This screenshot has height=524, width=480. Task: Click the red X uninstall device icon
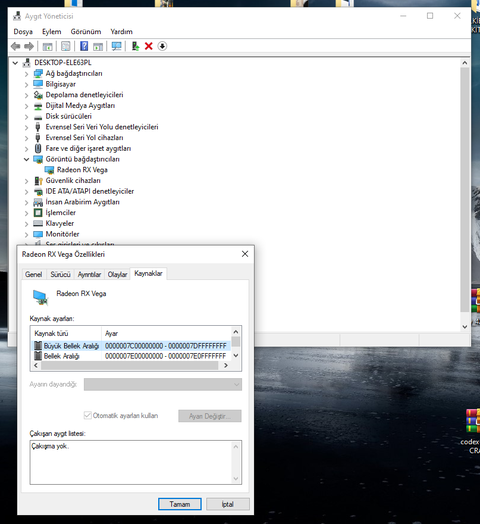(x=149, y=46)
